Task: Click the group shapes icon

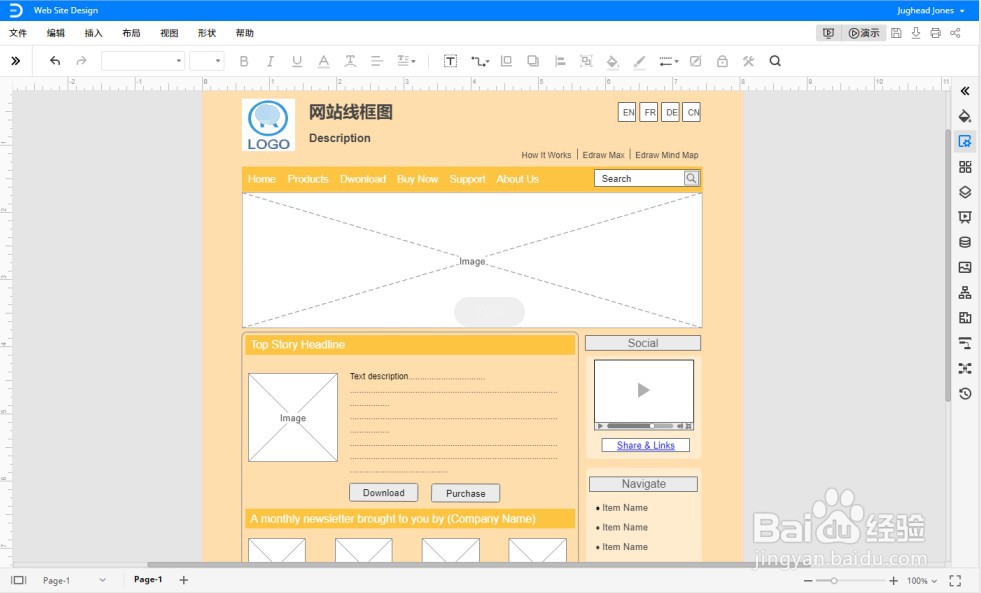Action: tap(586, 61)
